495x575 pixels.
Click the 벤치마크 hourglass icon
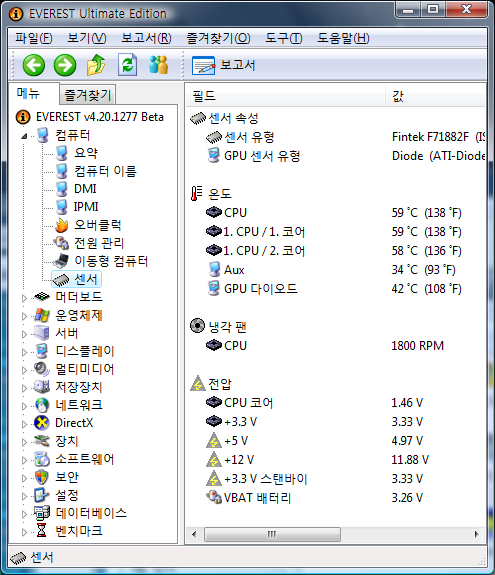pyautogui.click(x=42, y=531)
